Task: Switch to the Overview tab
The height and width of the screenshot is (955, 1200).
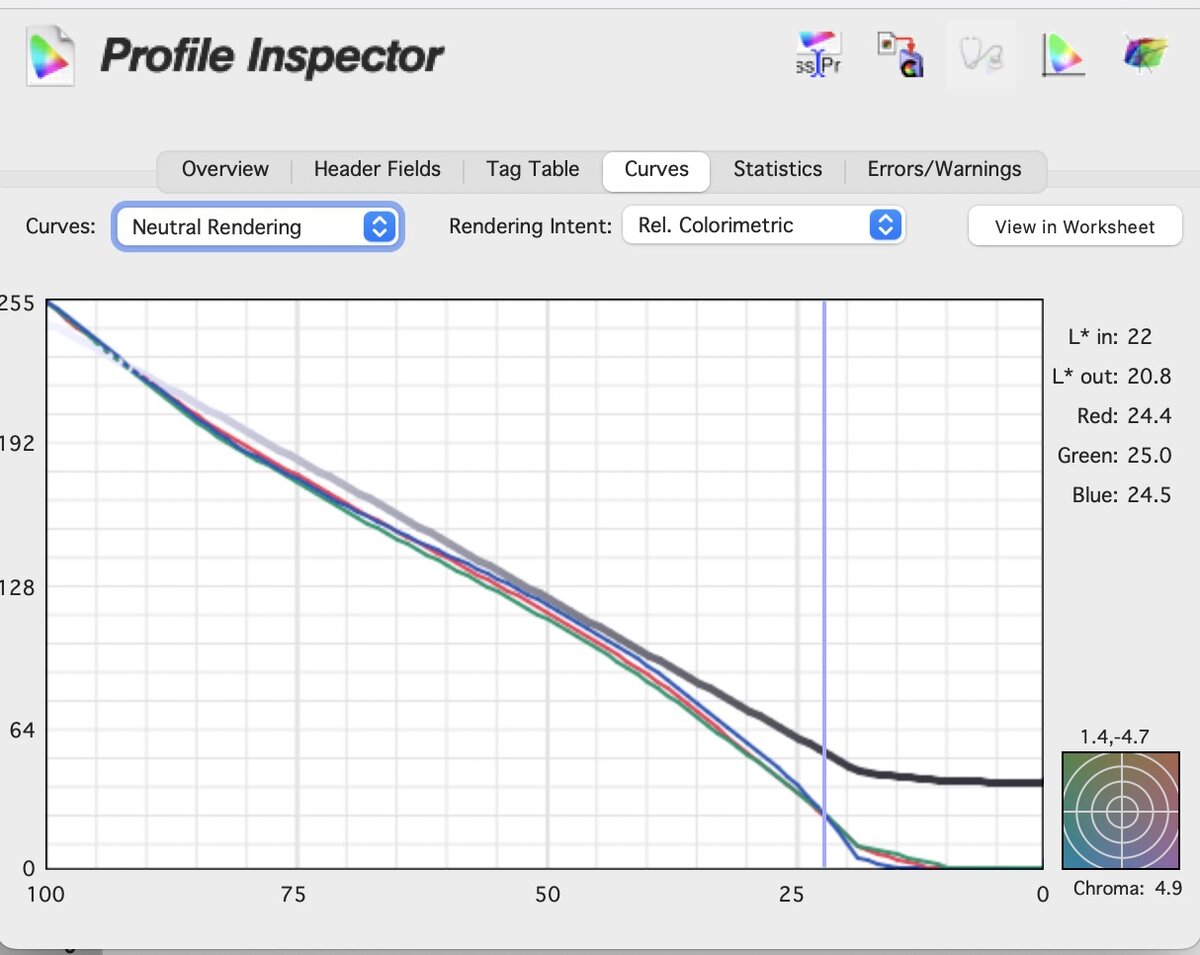Action: pyautogui.click(x=225, y=170)
